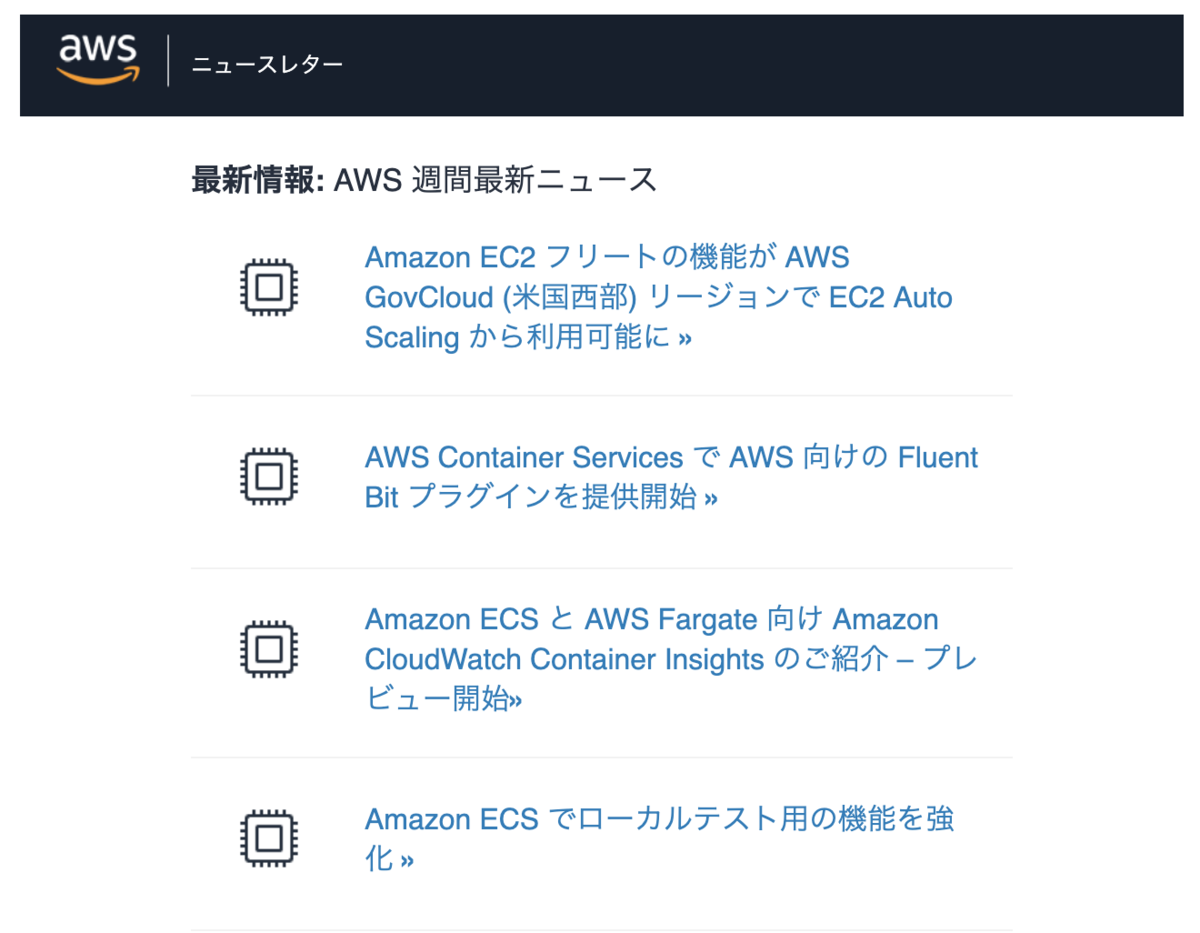
Task: Click the chip icon beside the CloudWatch Container Insights item
Action: pos(269,649)
